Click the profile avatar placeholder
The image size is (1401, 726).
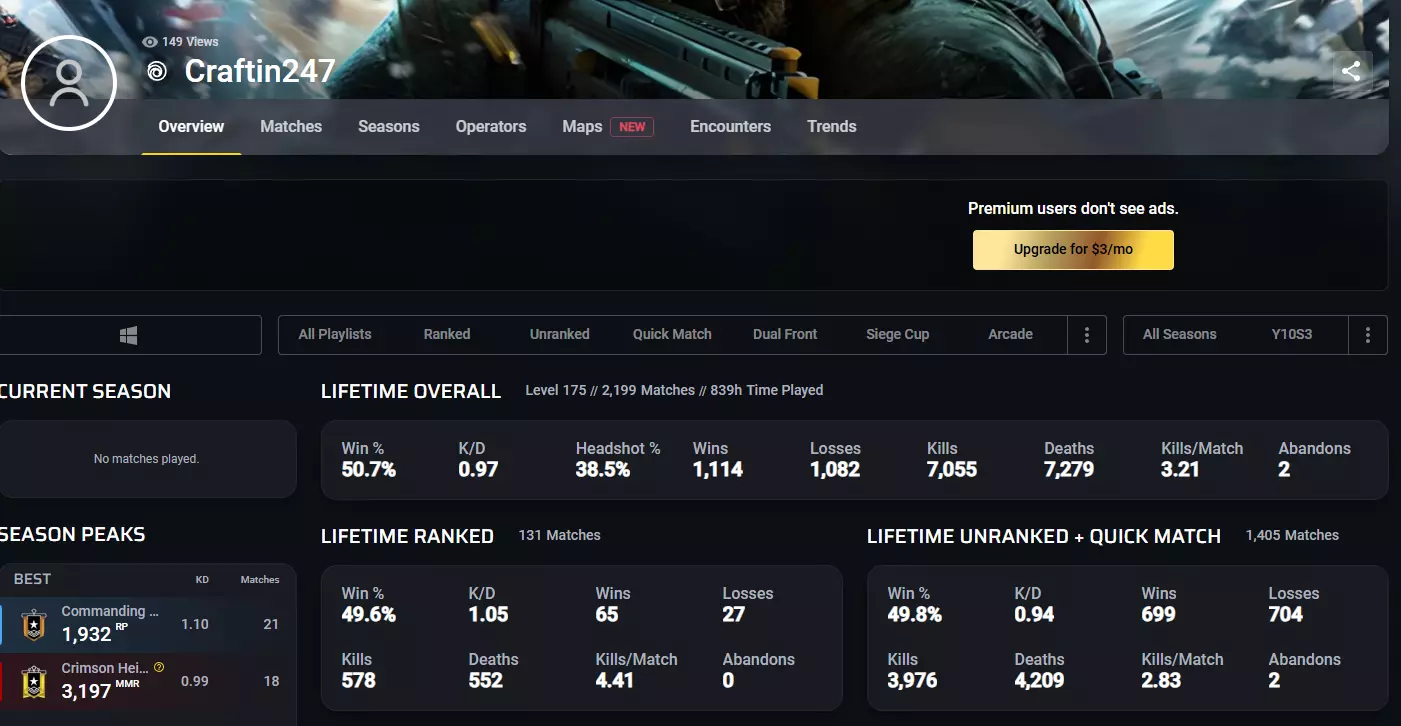(69, 84)
